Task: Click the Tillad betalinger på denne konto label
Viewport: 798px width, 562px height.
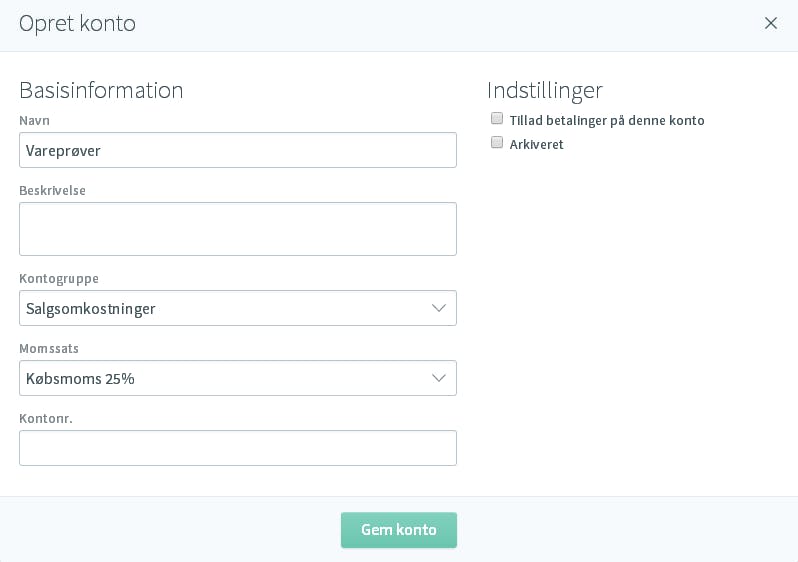Action: [x=607, y=121]
